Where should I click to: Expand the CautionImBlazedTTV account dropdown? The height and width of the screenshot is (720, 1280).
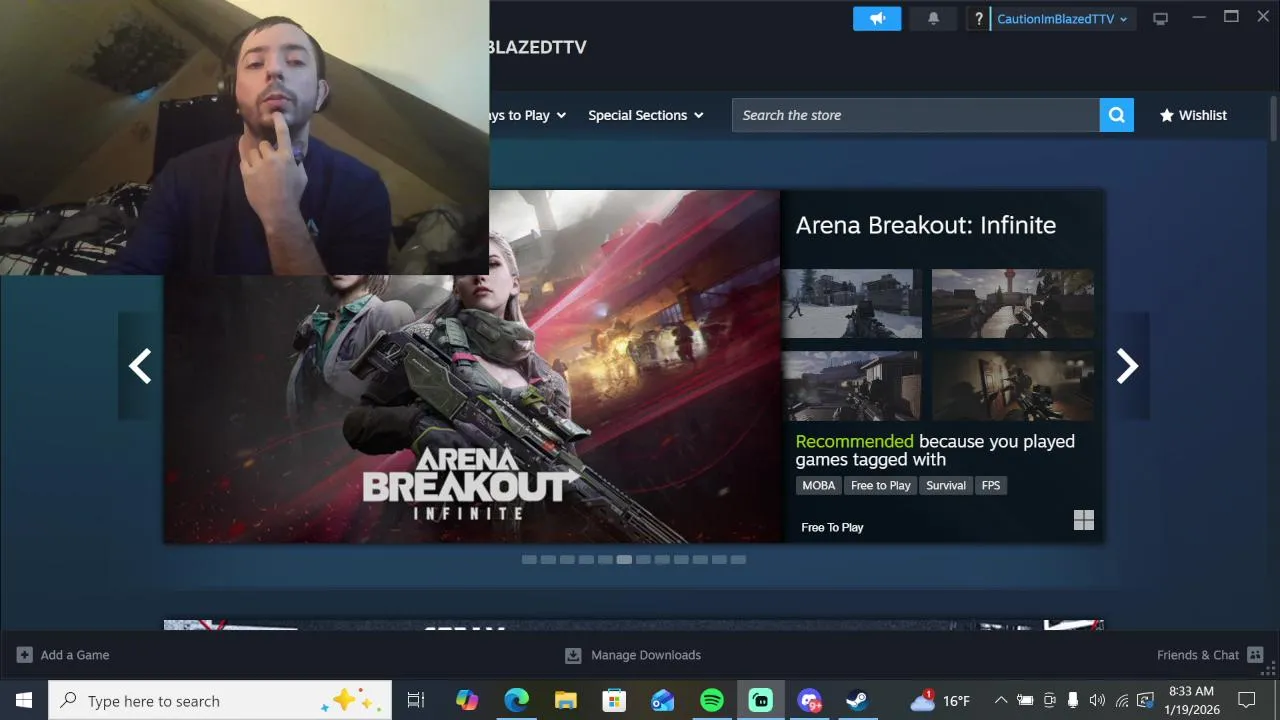(1062, 18)
